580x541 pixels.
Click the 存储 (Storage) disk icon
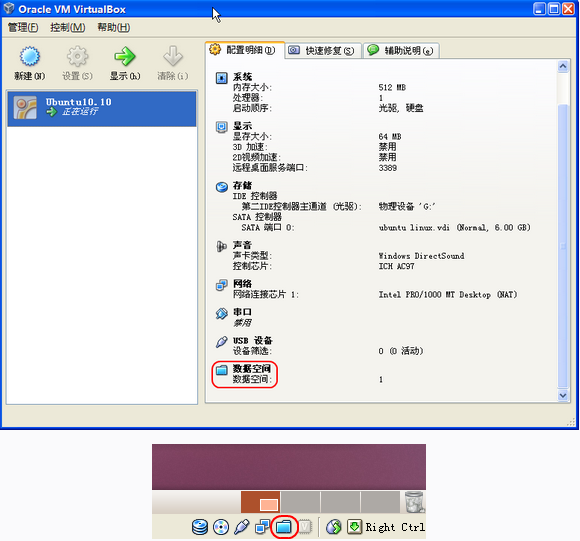(222, 187)
